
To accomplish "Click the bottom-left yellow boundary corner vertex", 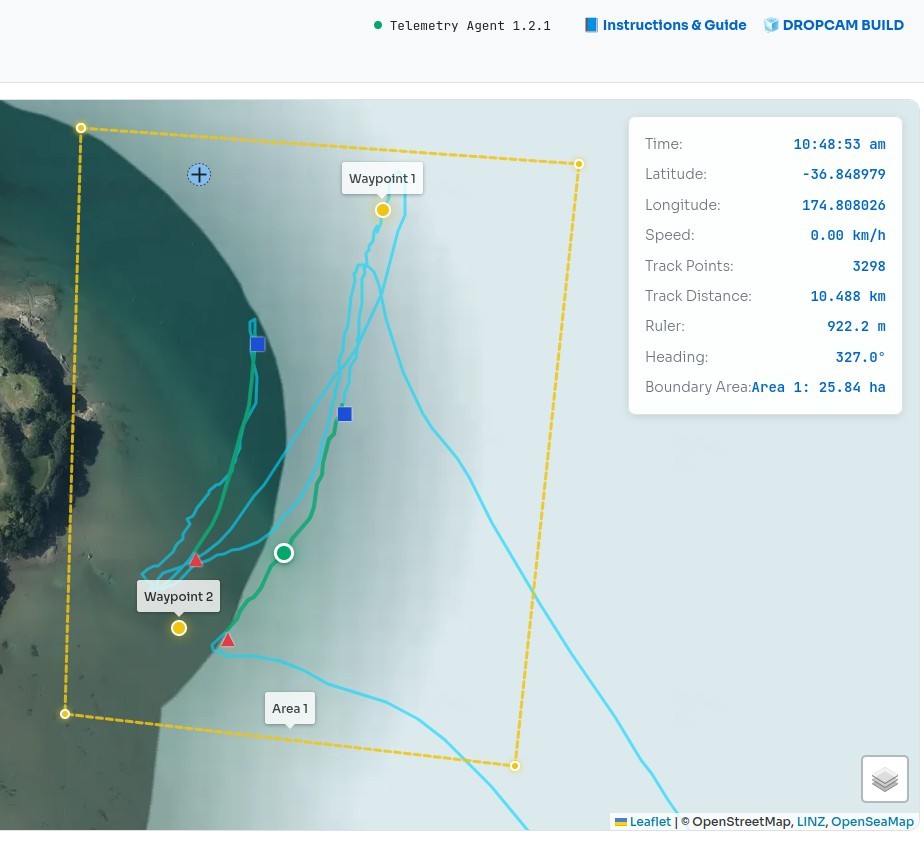I will (64, 713).
